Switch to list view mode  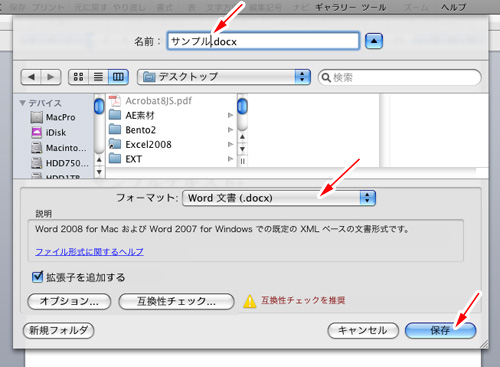coord(98,77)
